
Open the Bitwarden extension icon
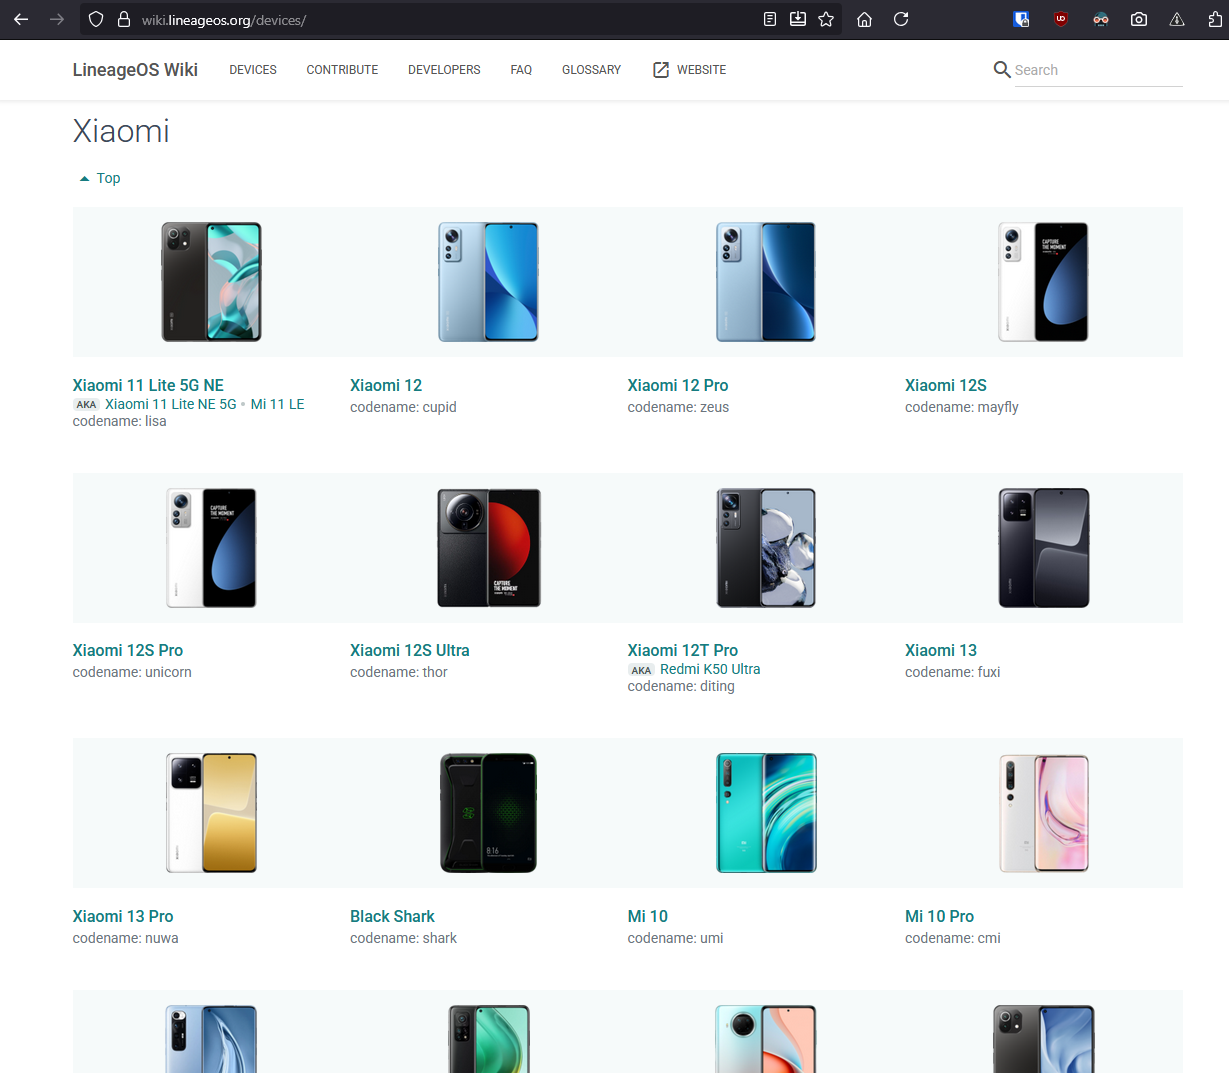[x=1021, y=19]
